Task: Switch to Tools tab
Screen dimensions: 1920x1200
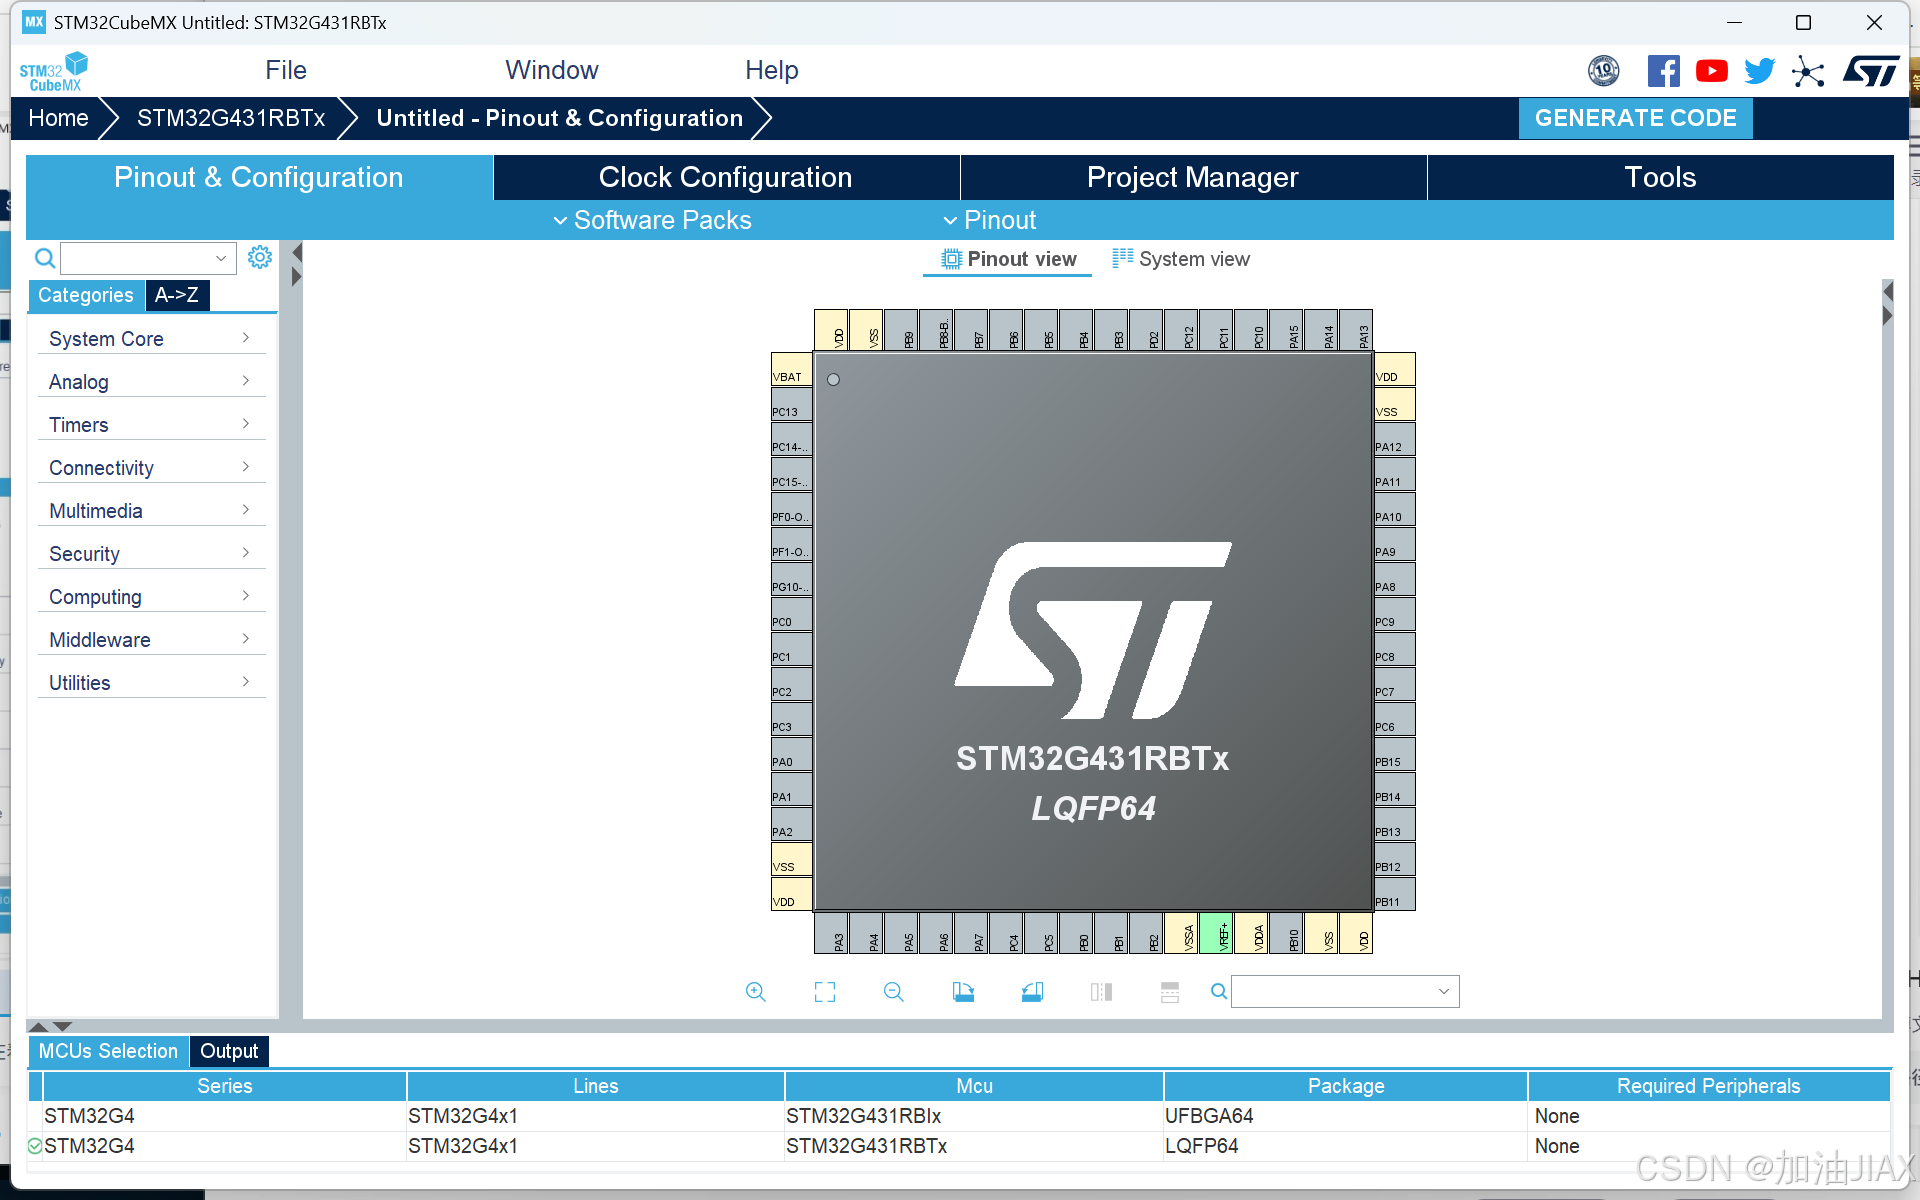Action: click(1660, 177)
